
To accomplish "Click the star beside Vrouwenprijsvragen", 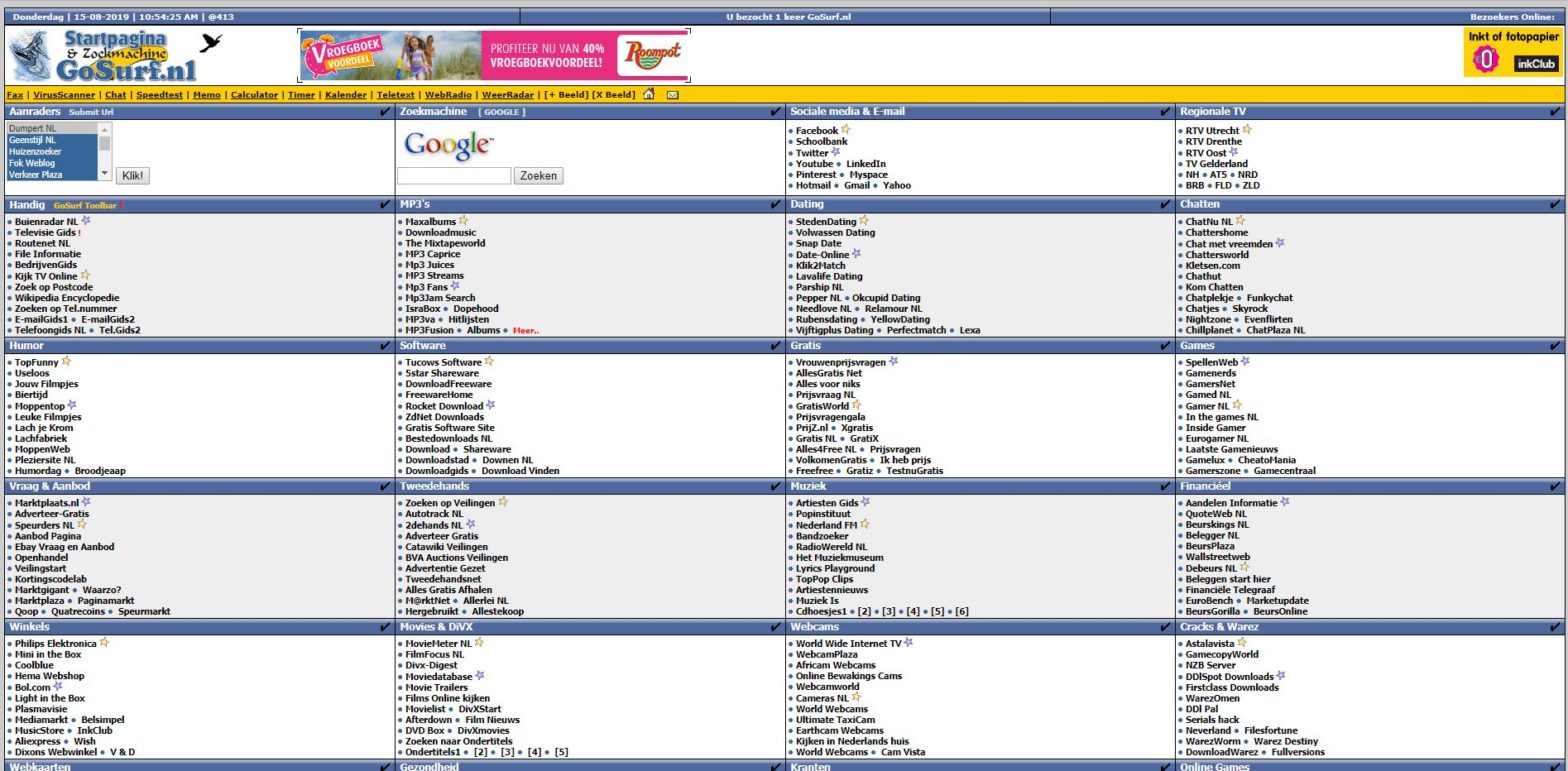I will pyautogui.click(x=894, y=362).
